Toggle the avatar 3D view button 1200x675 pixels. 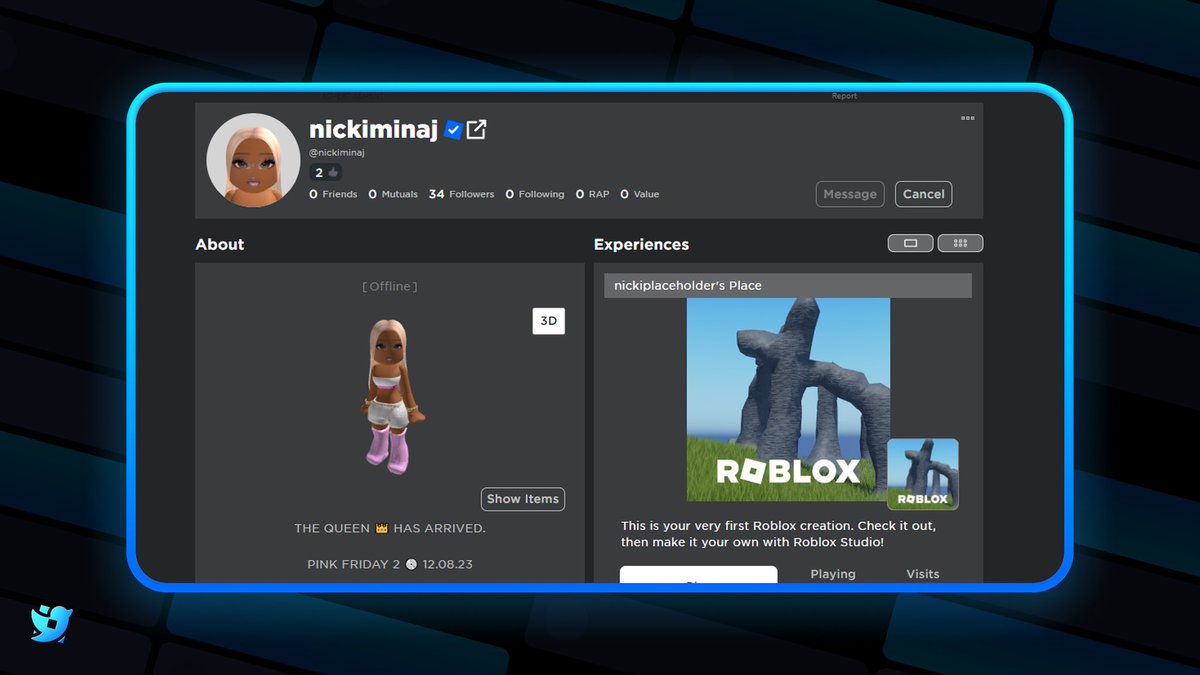[x=548, y=321]
